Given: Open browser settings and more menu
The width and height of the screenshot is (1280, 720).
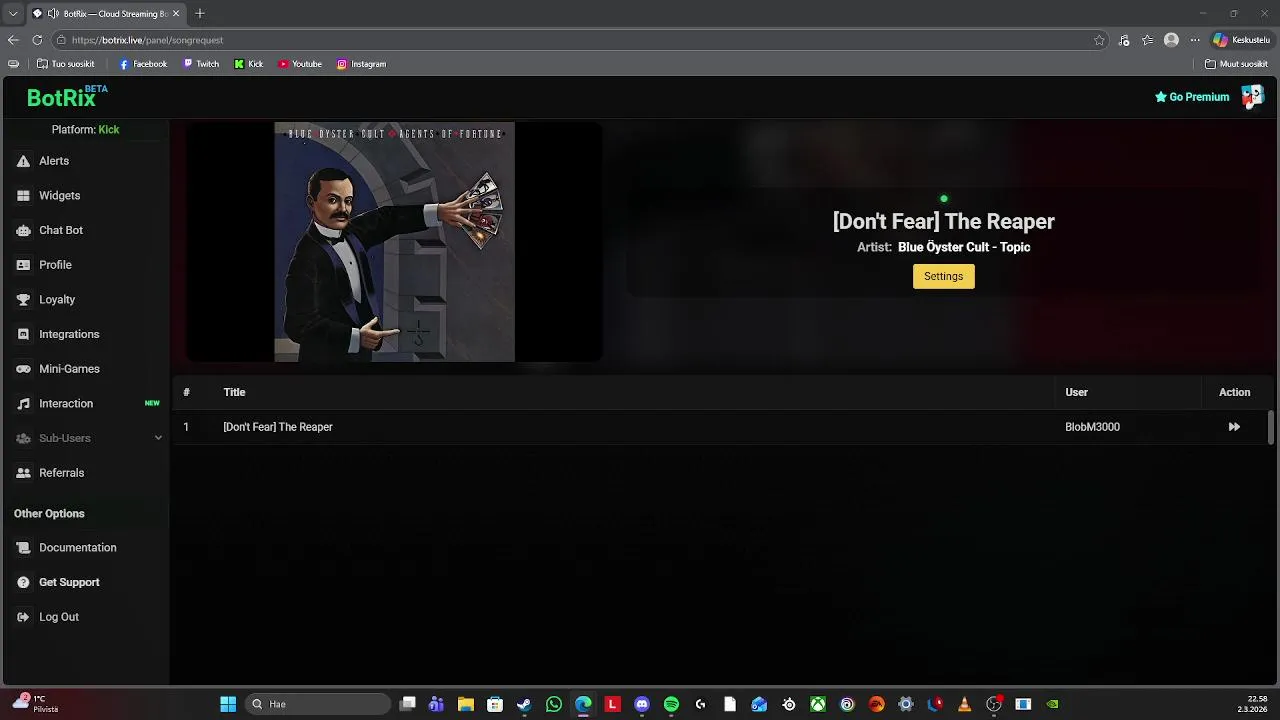Looking at the screenshot, I should click(x=1194, y=40).
